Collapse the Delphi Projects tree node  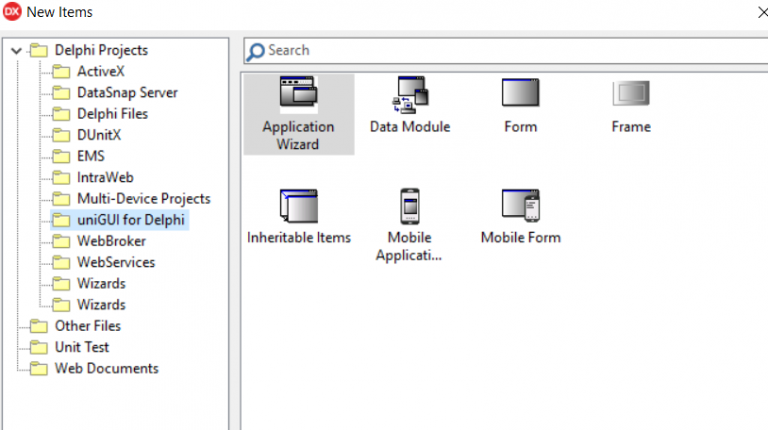click(16, 50)
